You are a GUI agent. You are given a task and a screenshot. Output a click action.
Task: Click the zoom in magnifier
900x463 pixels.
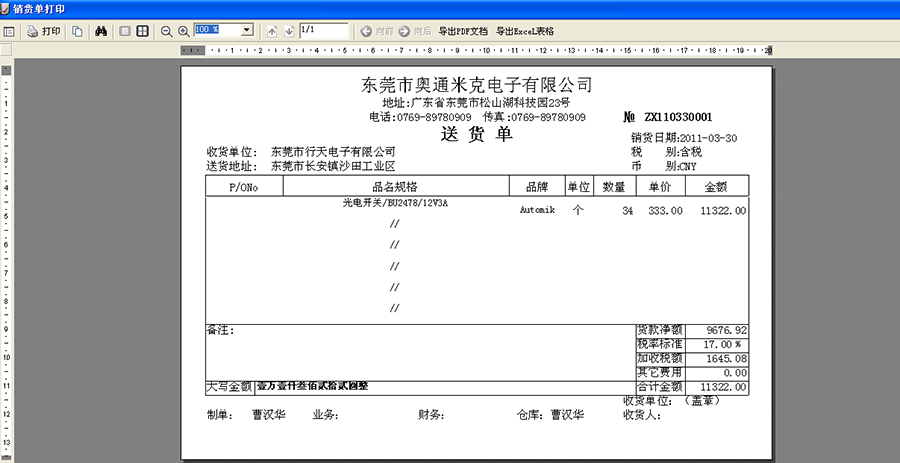(184, 32)
